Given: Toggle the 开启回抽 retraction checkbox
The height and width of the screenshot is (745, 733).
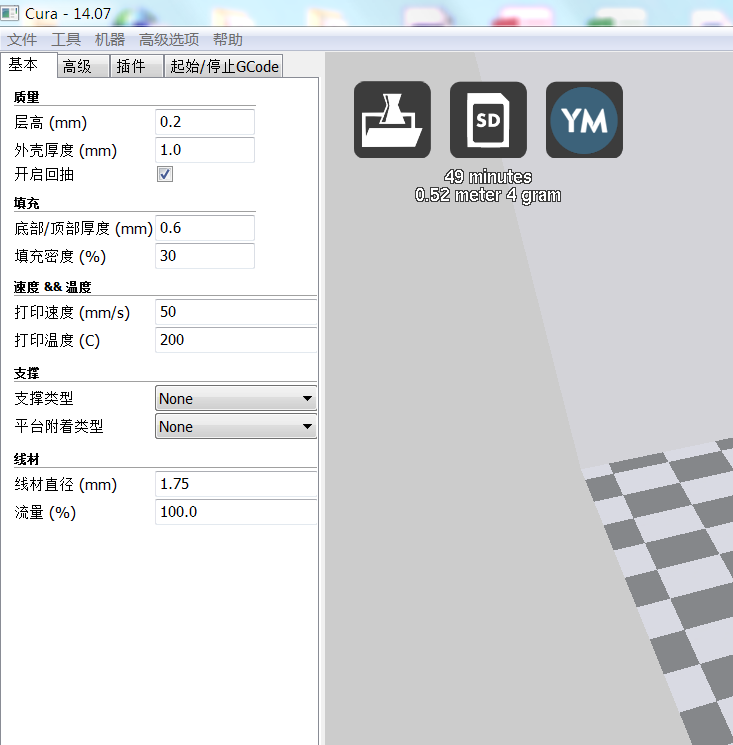Looking at the screenshot, I should pos(165,174).
